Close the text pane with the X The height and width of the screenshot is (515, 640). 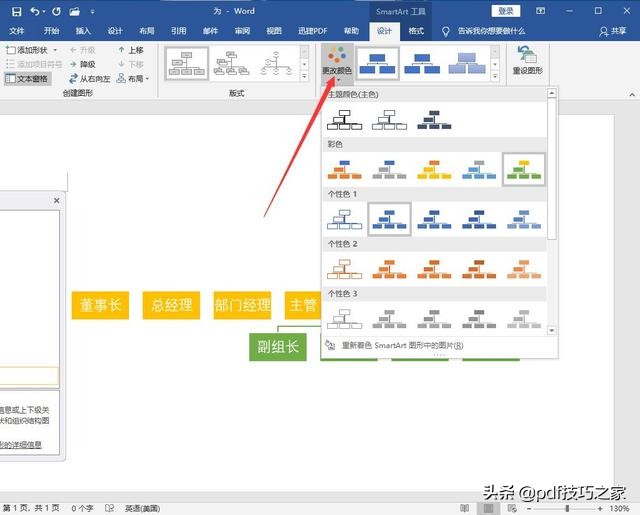point(57,200)
